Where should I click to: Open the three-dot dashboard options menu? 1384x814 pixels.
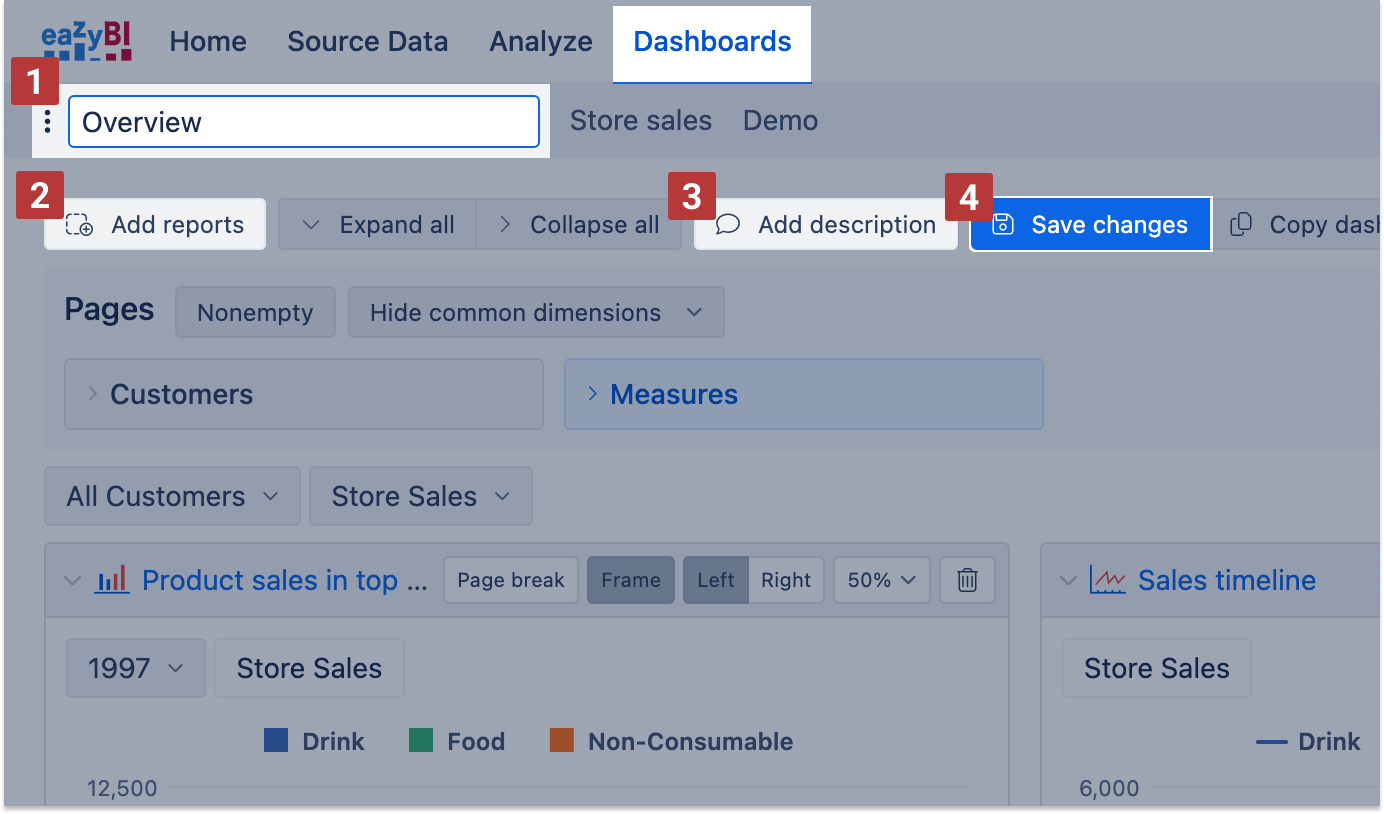click(x=47, y=122)
